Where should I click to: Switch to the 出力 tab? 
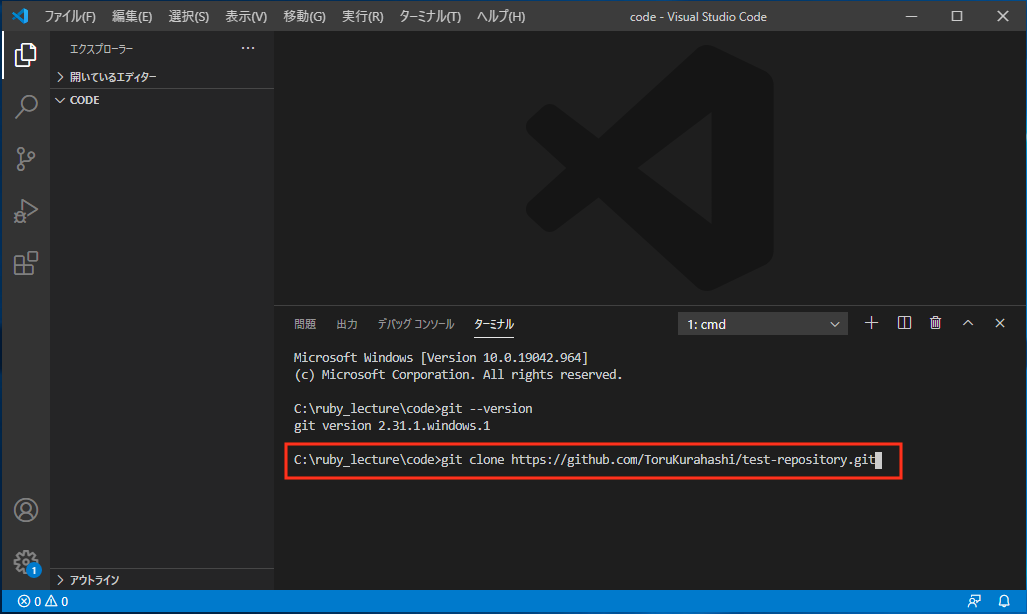tap(346, 324)
